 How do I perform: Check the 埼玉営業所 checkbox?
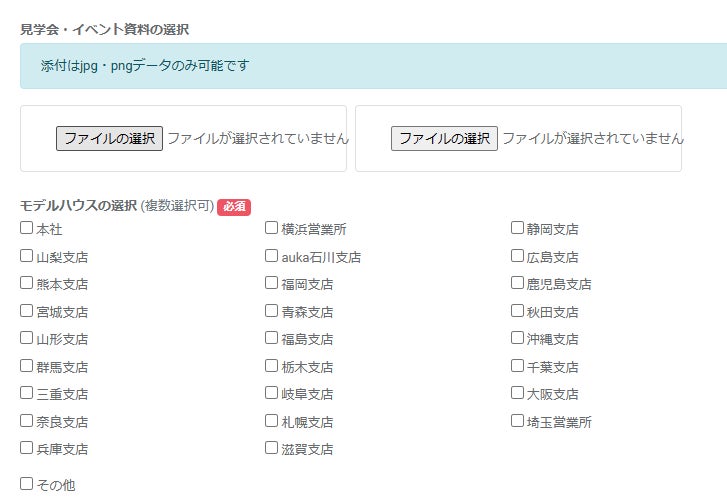pos(518,421)
